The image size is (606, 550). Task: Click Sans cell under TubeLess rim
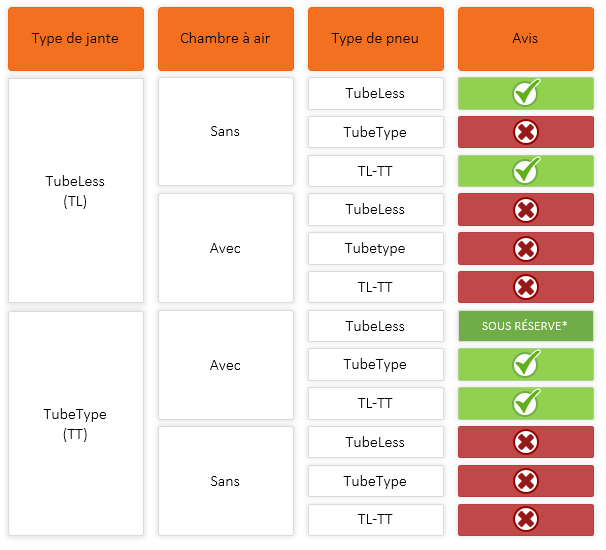(x=226, y=131)
